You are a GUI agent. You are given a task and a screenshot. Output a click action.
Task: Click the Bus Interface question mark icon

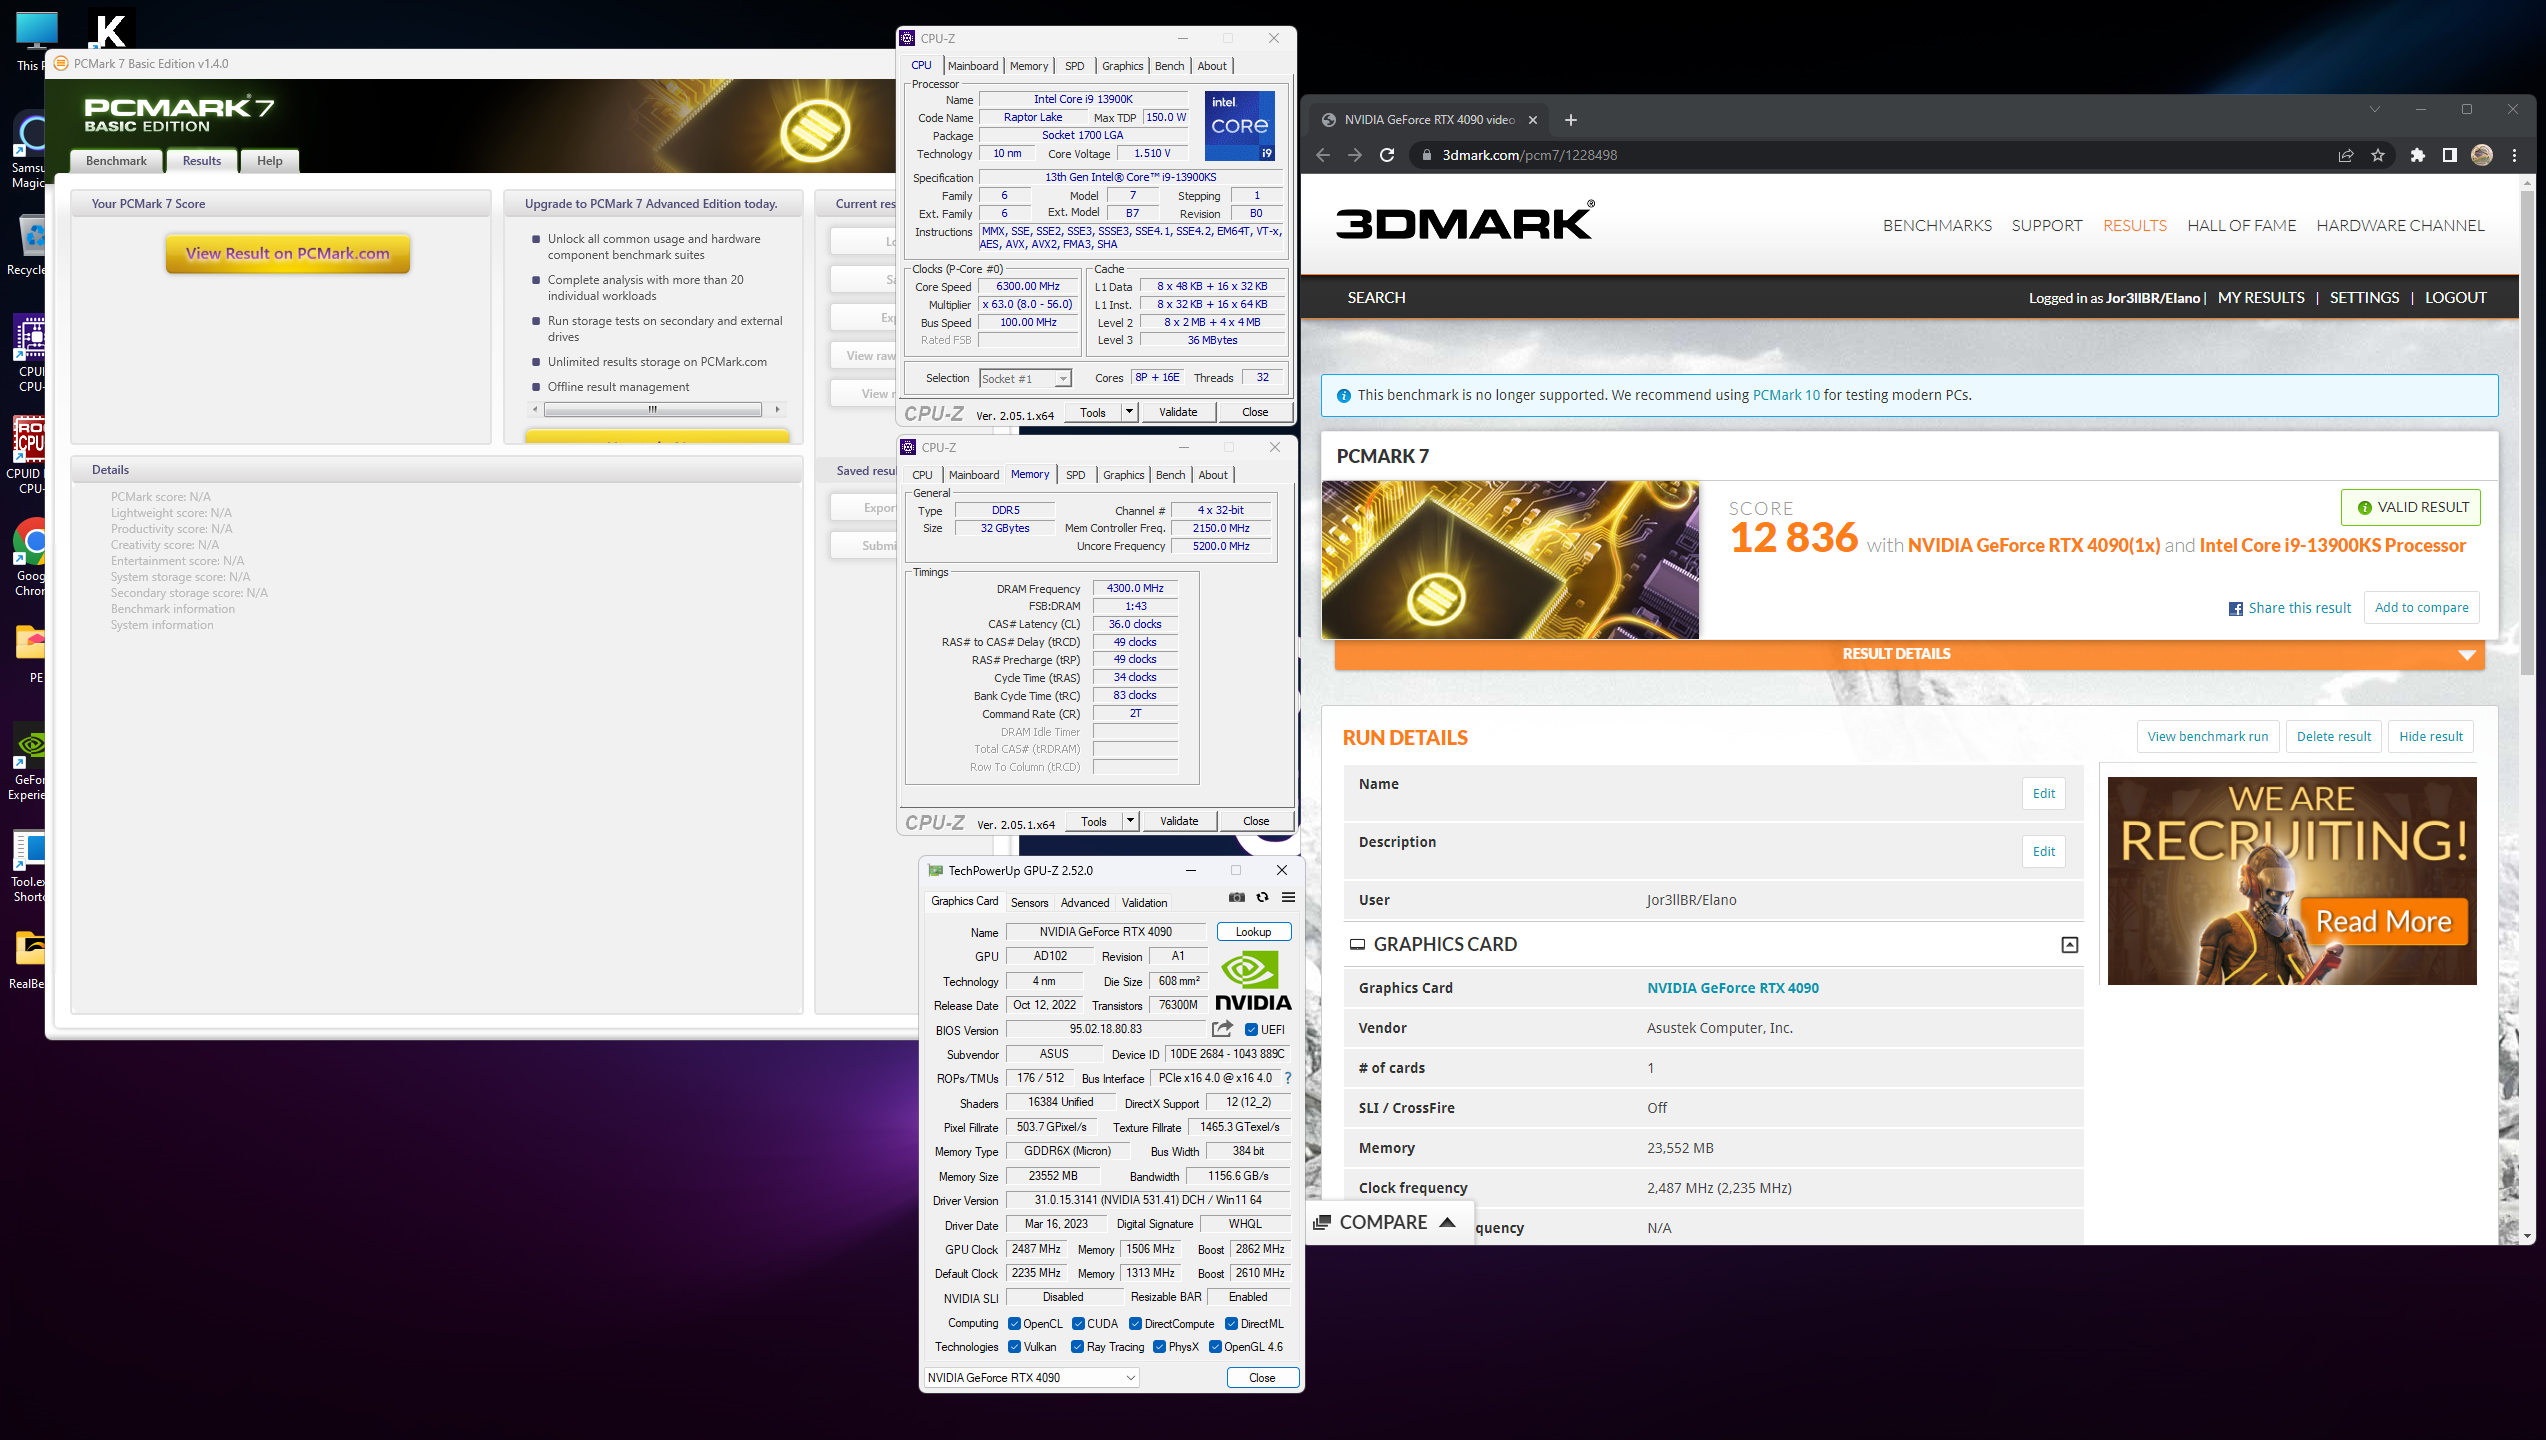1287,1078
